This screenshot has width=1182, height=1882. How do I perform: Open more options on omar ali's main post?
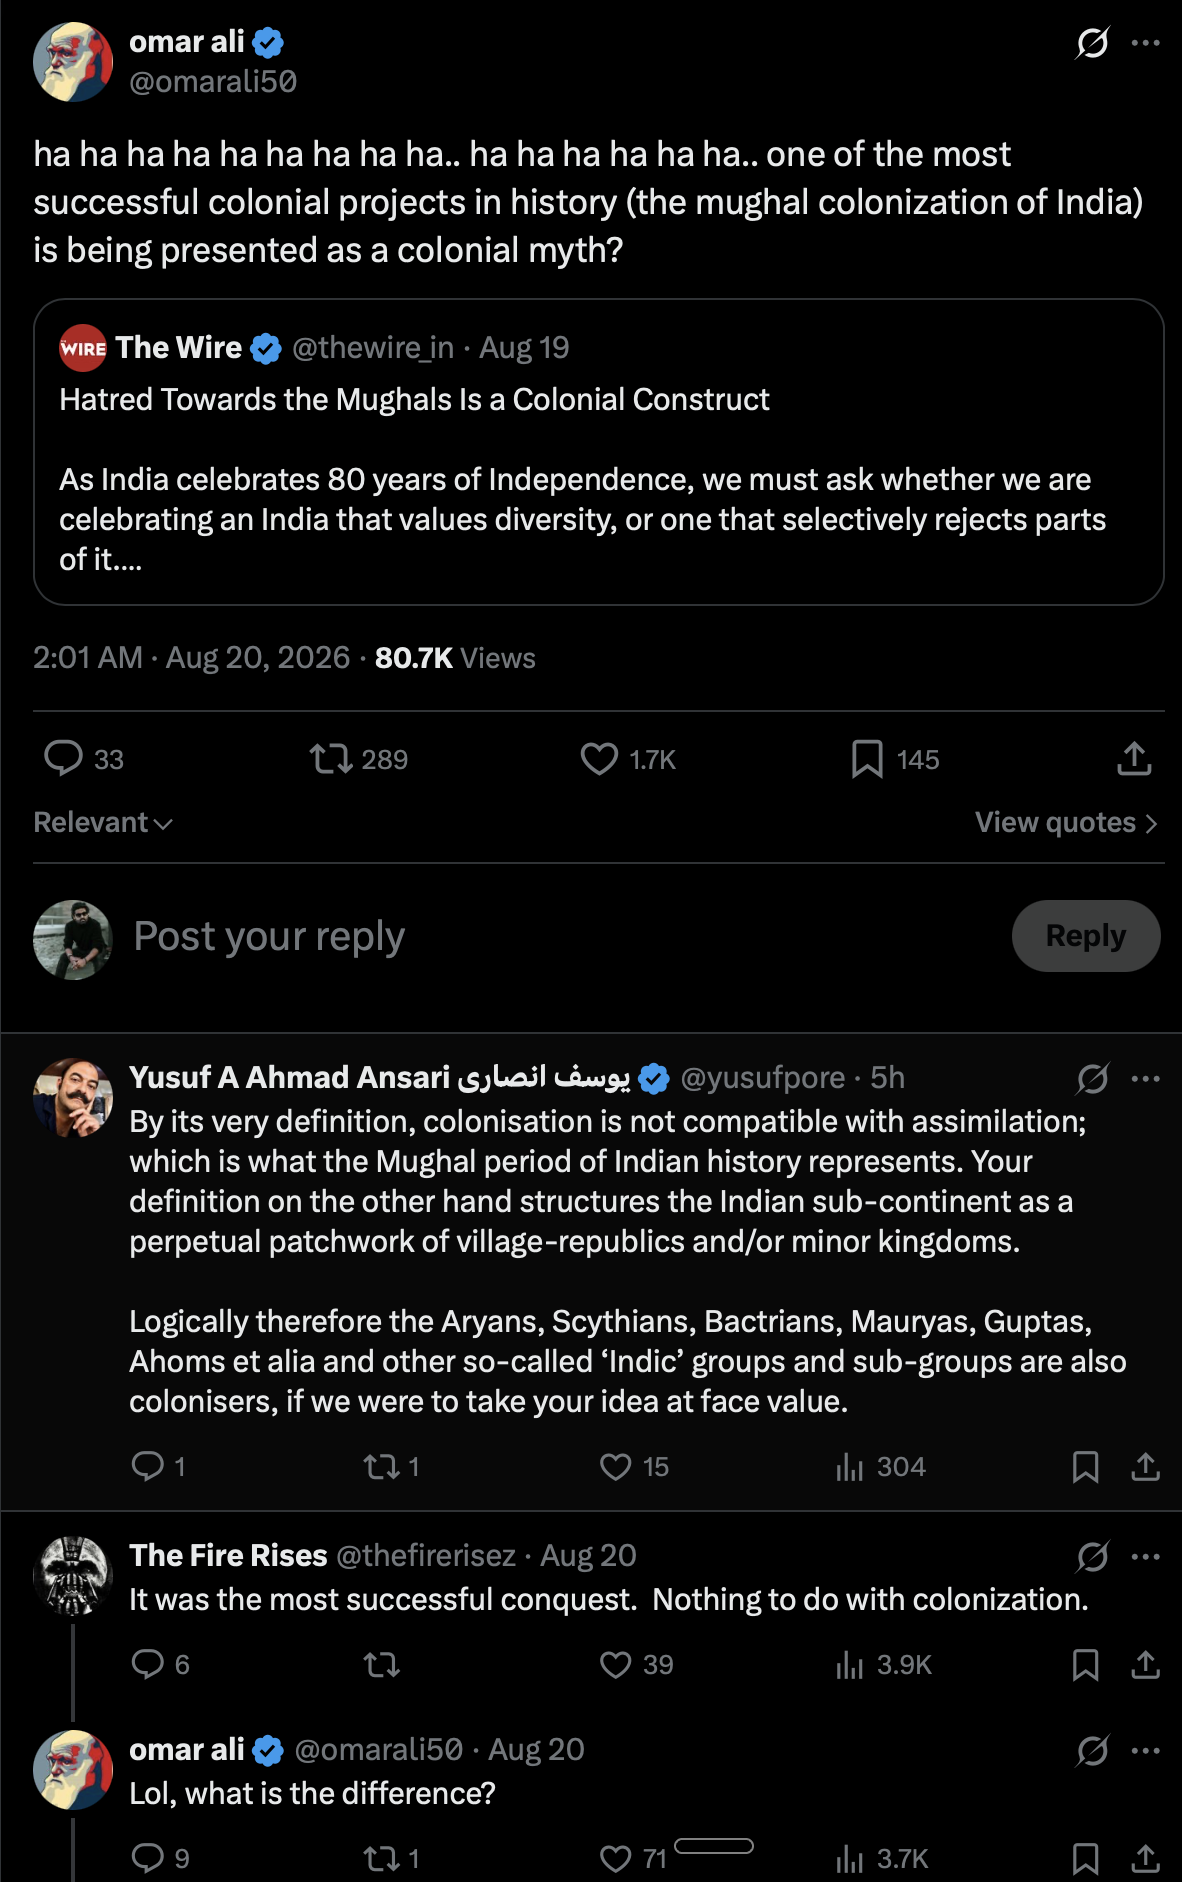click(1145, 43)
